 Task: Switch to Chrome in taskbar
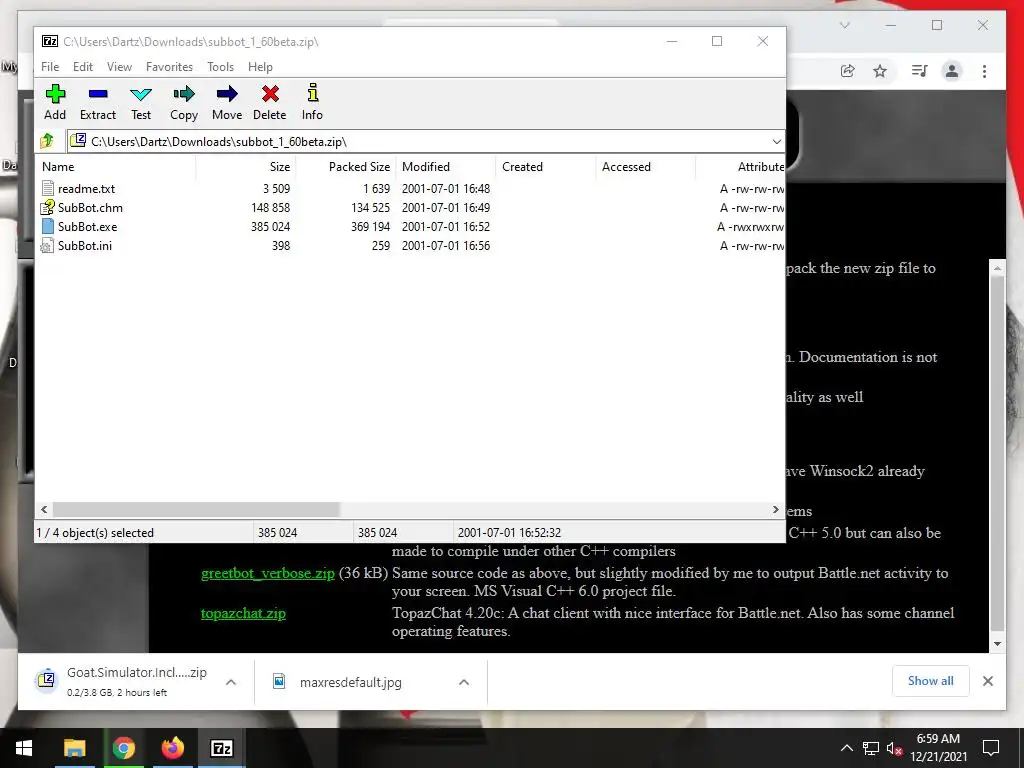coord(123,748)
